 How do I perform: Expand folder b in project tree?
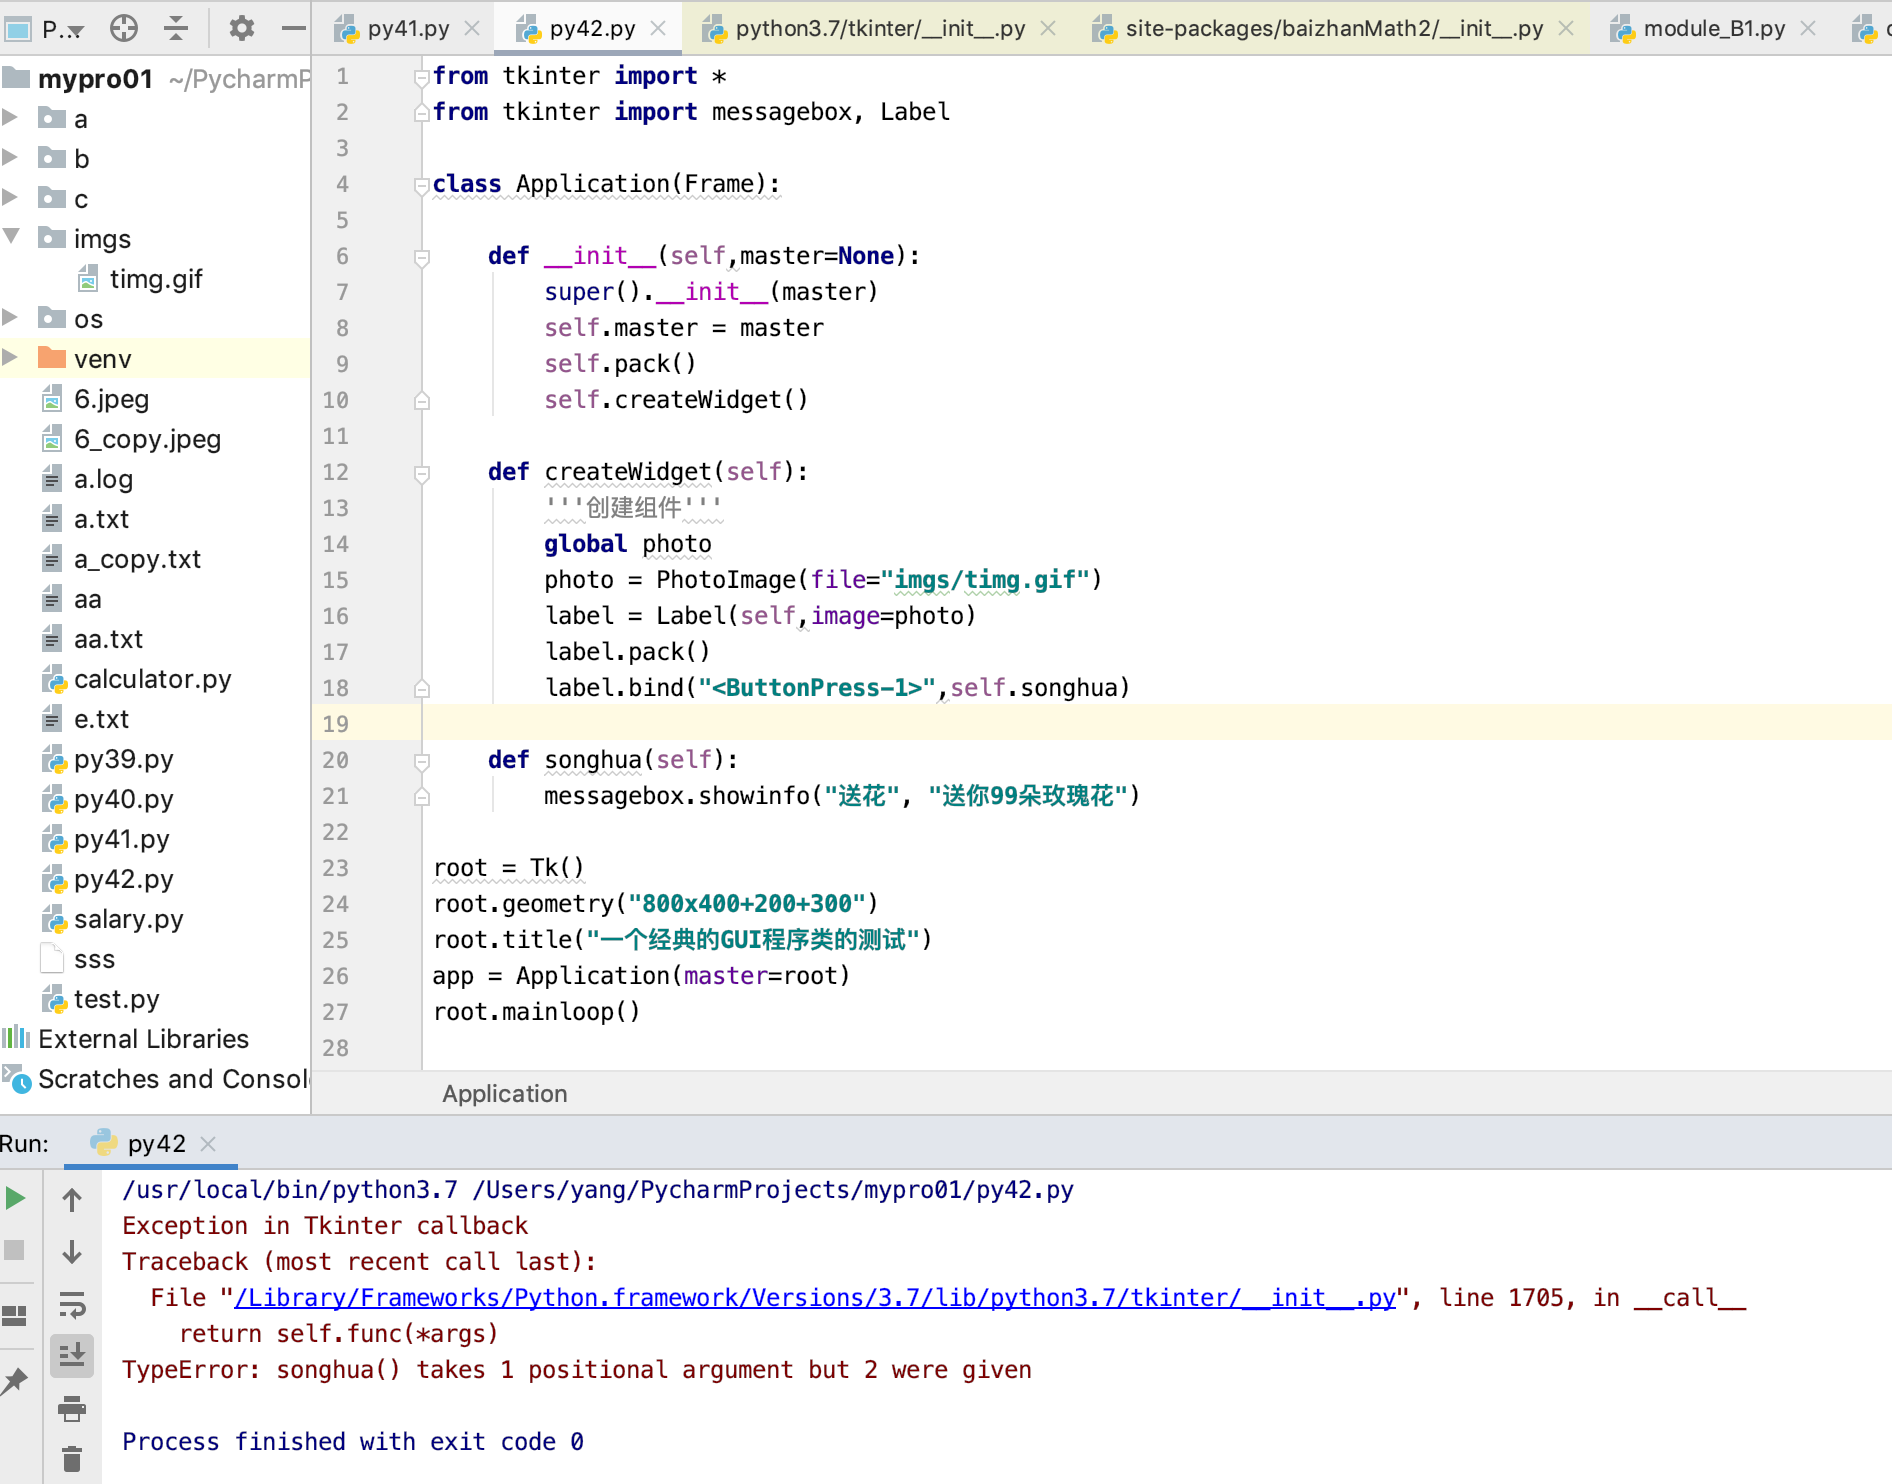pos(10,157)
